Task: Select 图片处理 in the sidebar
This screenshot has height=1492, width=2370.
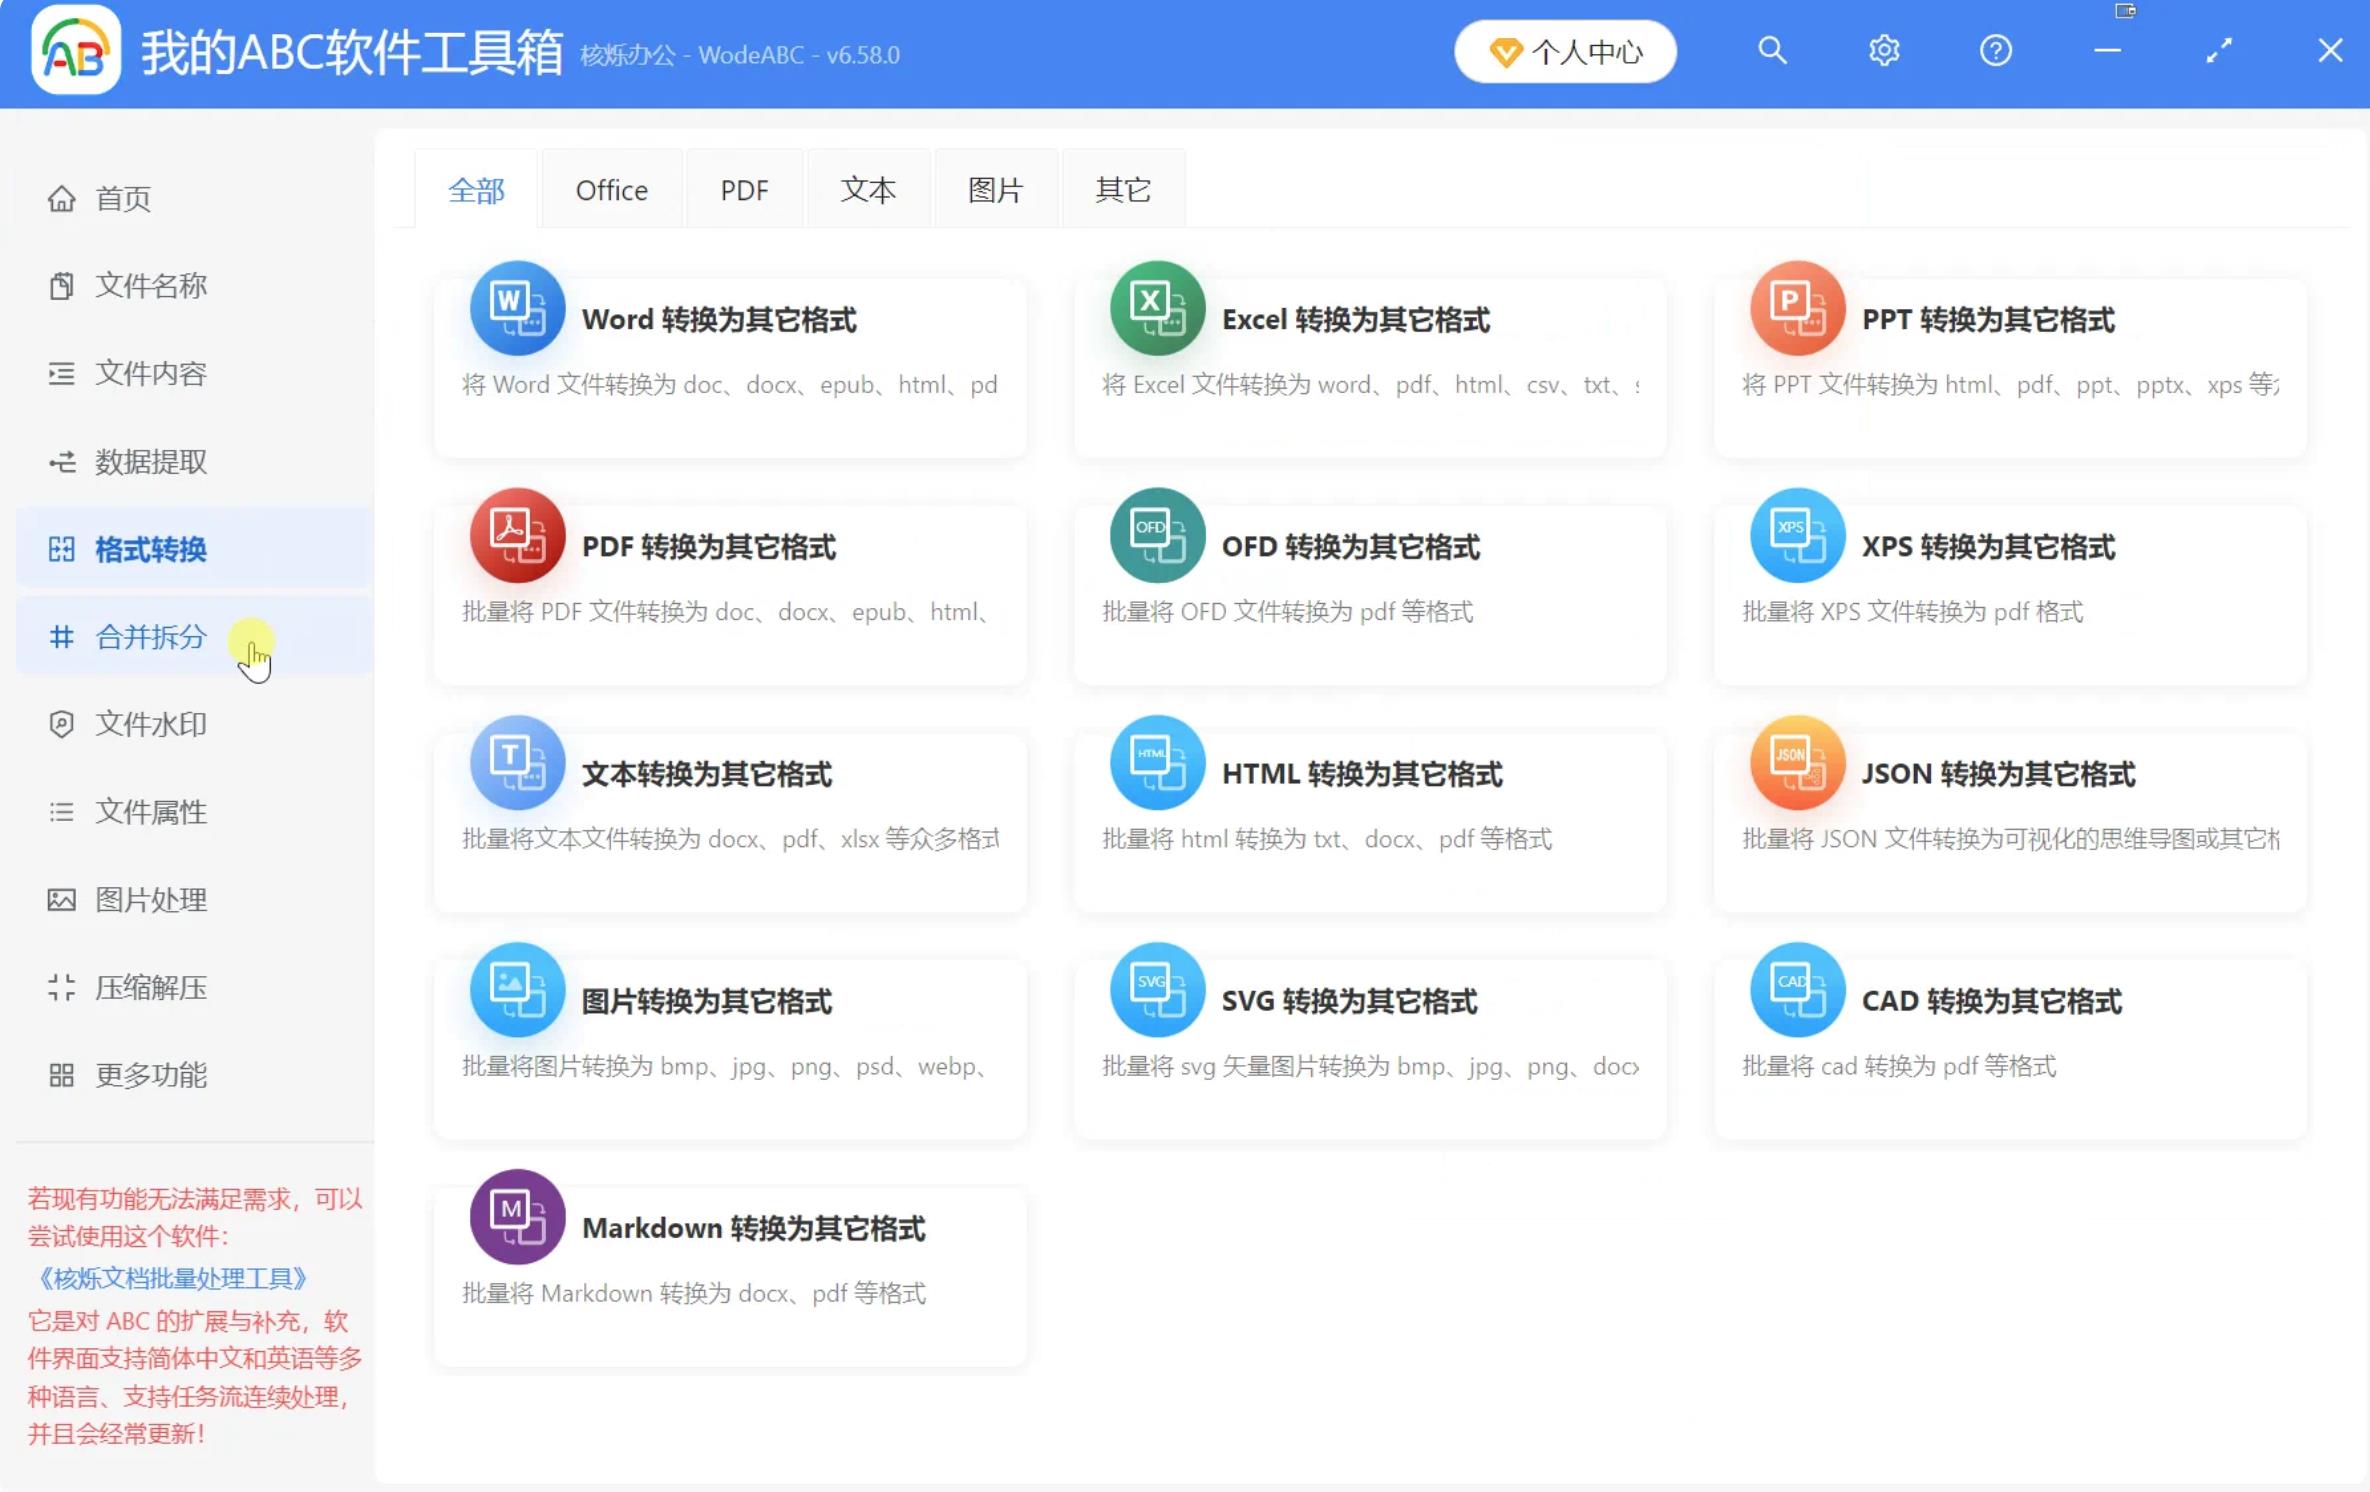Action: click(x=150, y=899)
